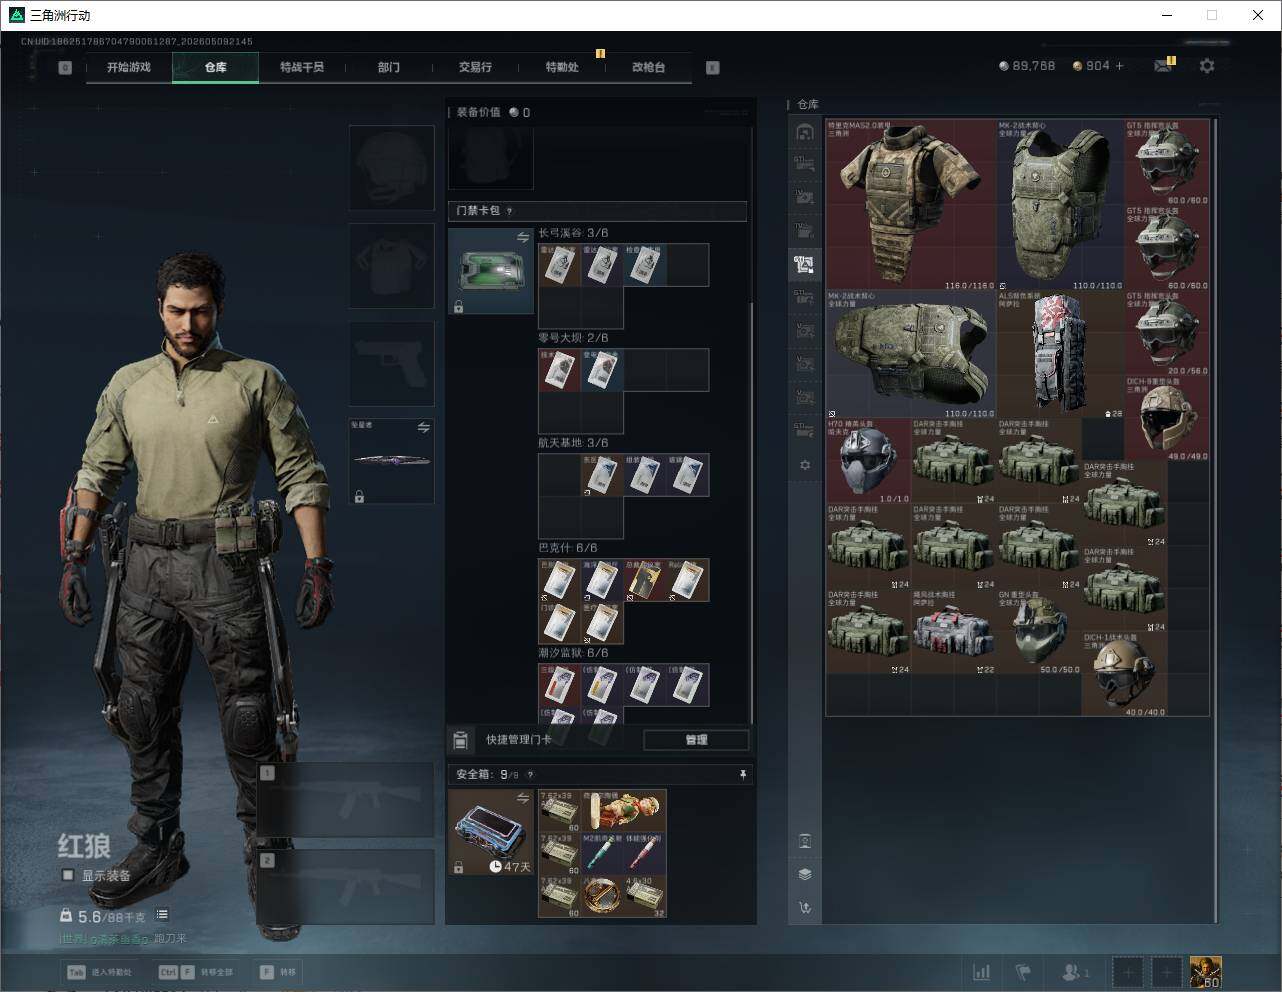
Task: Select the MAS2.0 armor with 116.0/116.0 durability
Action: pos(911,205)
